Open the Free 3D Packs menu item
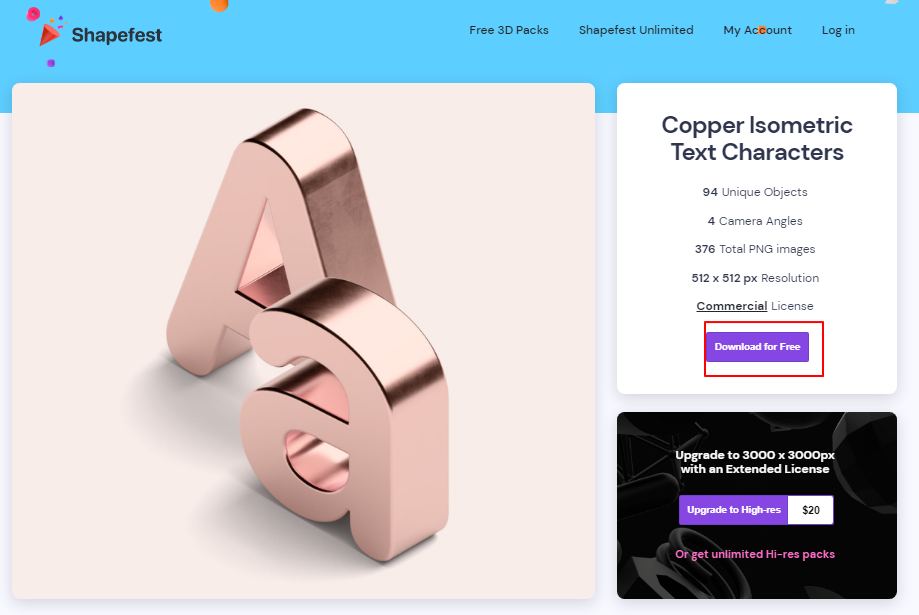919x615 pixels. [509, 30]
